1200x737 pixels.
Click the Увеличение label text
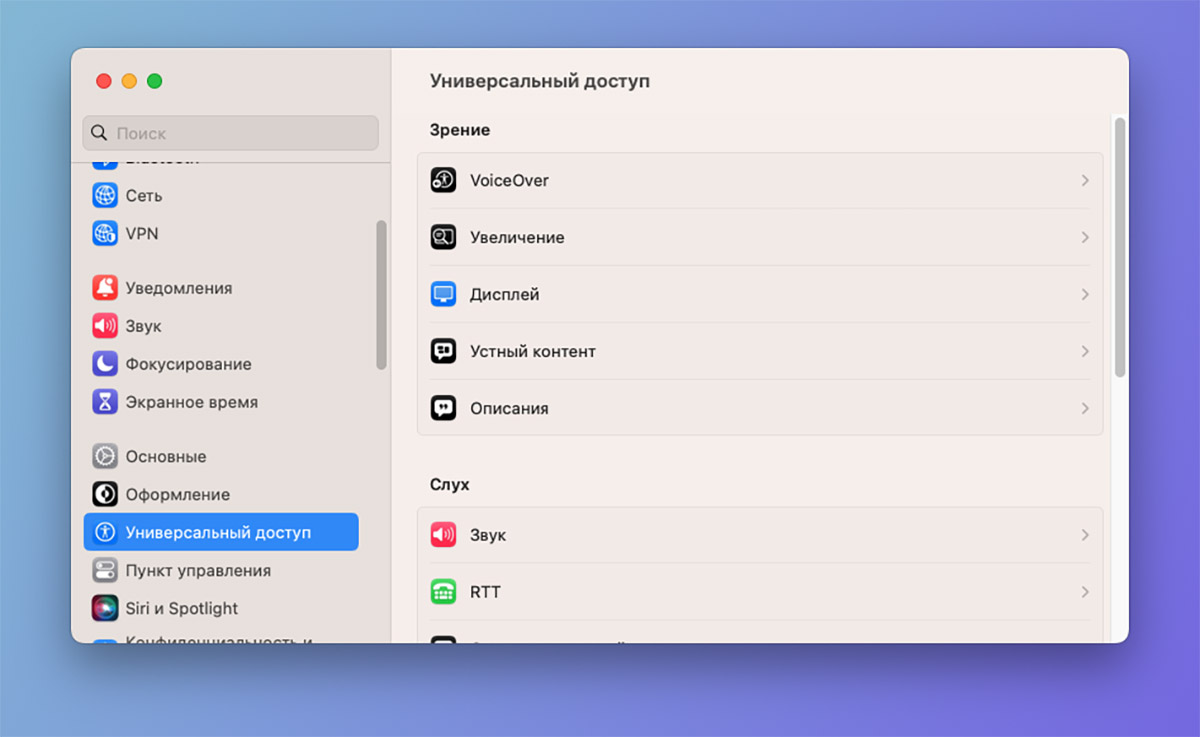coord(517,237)
